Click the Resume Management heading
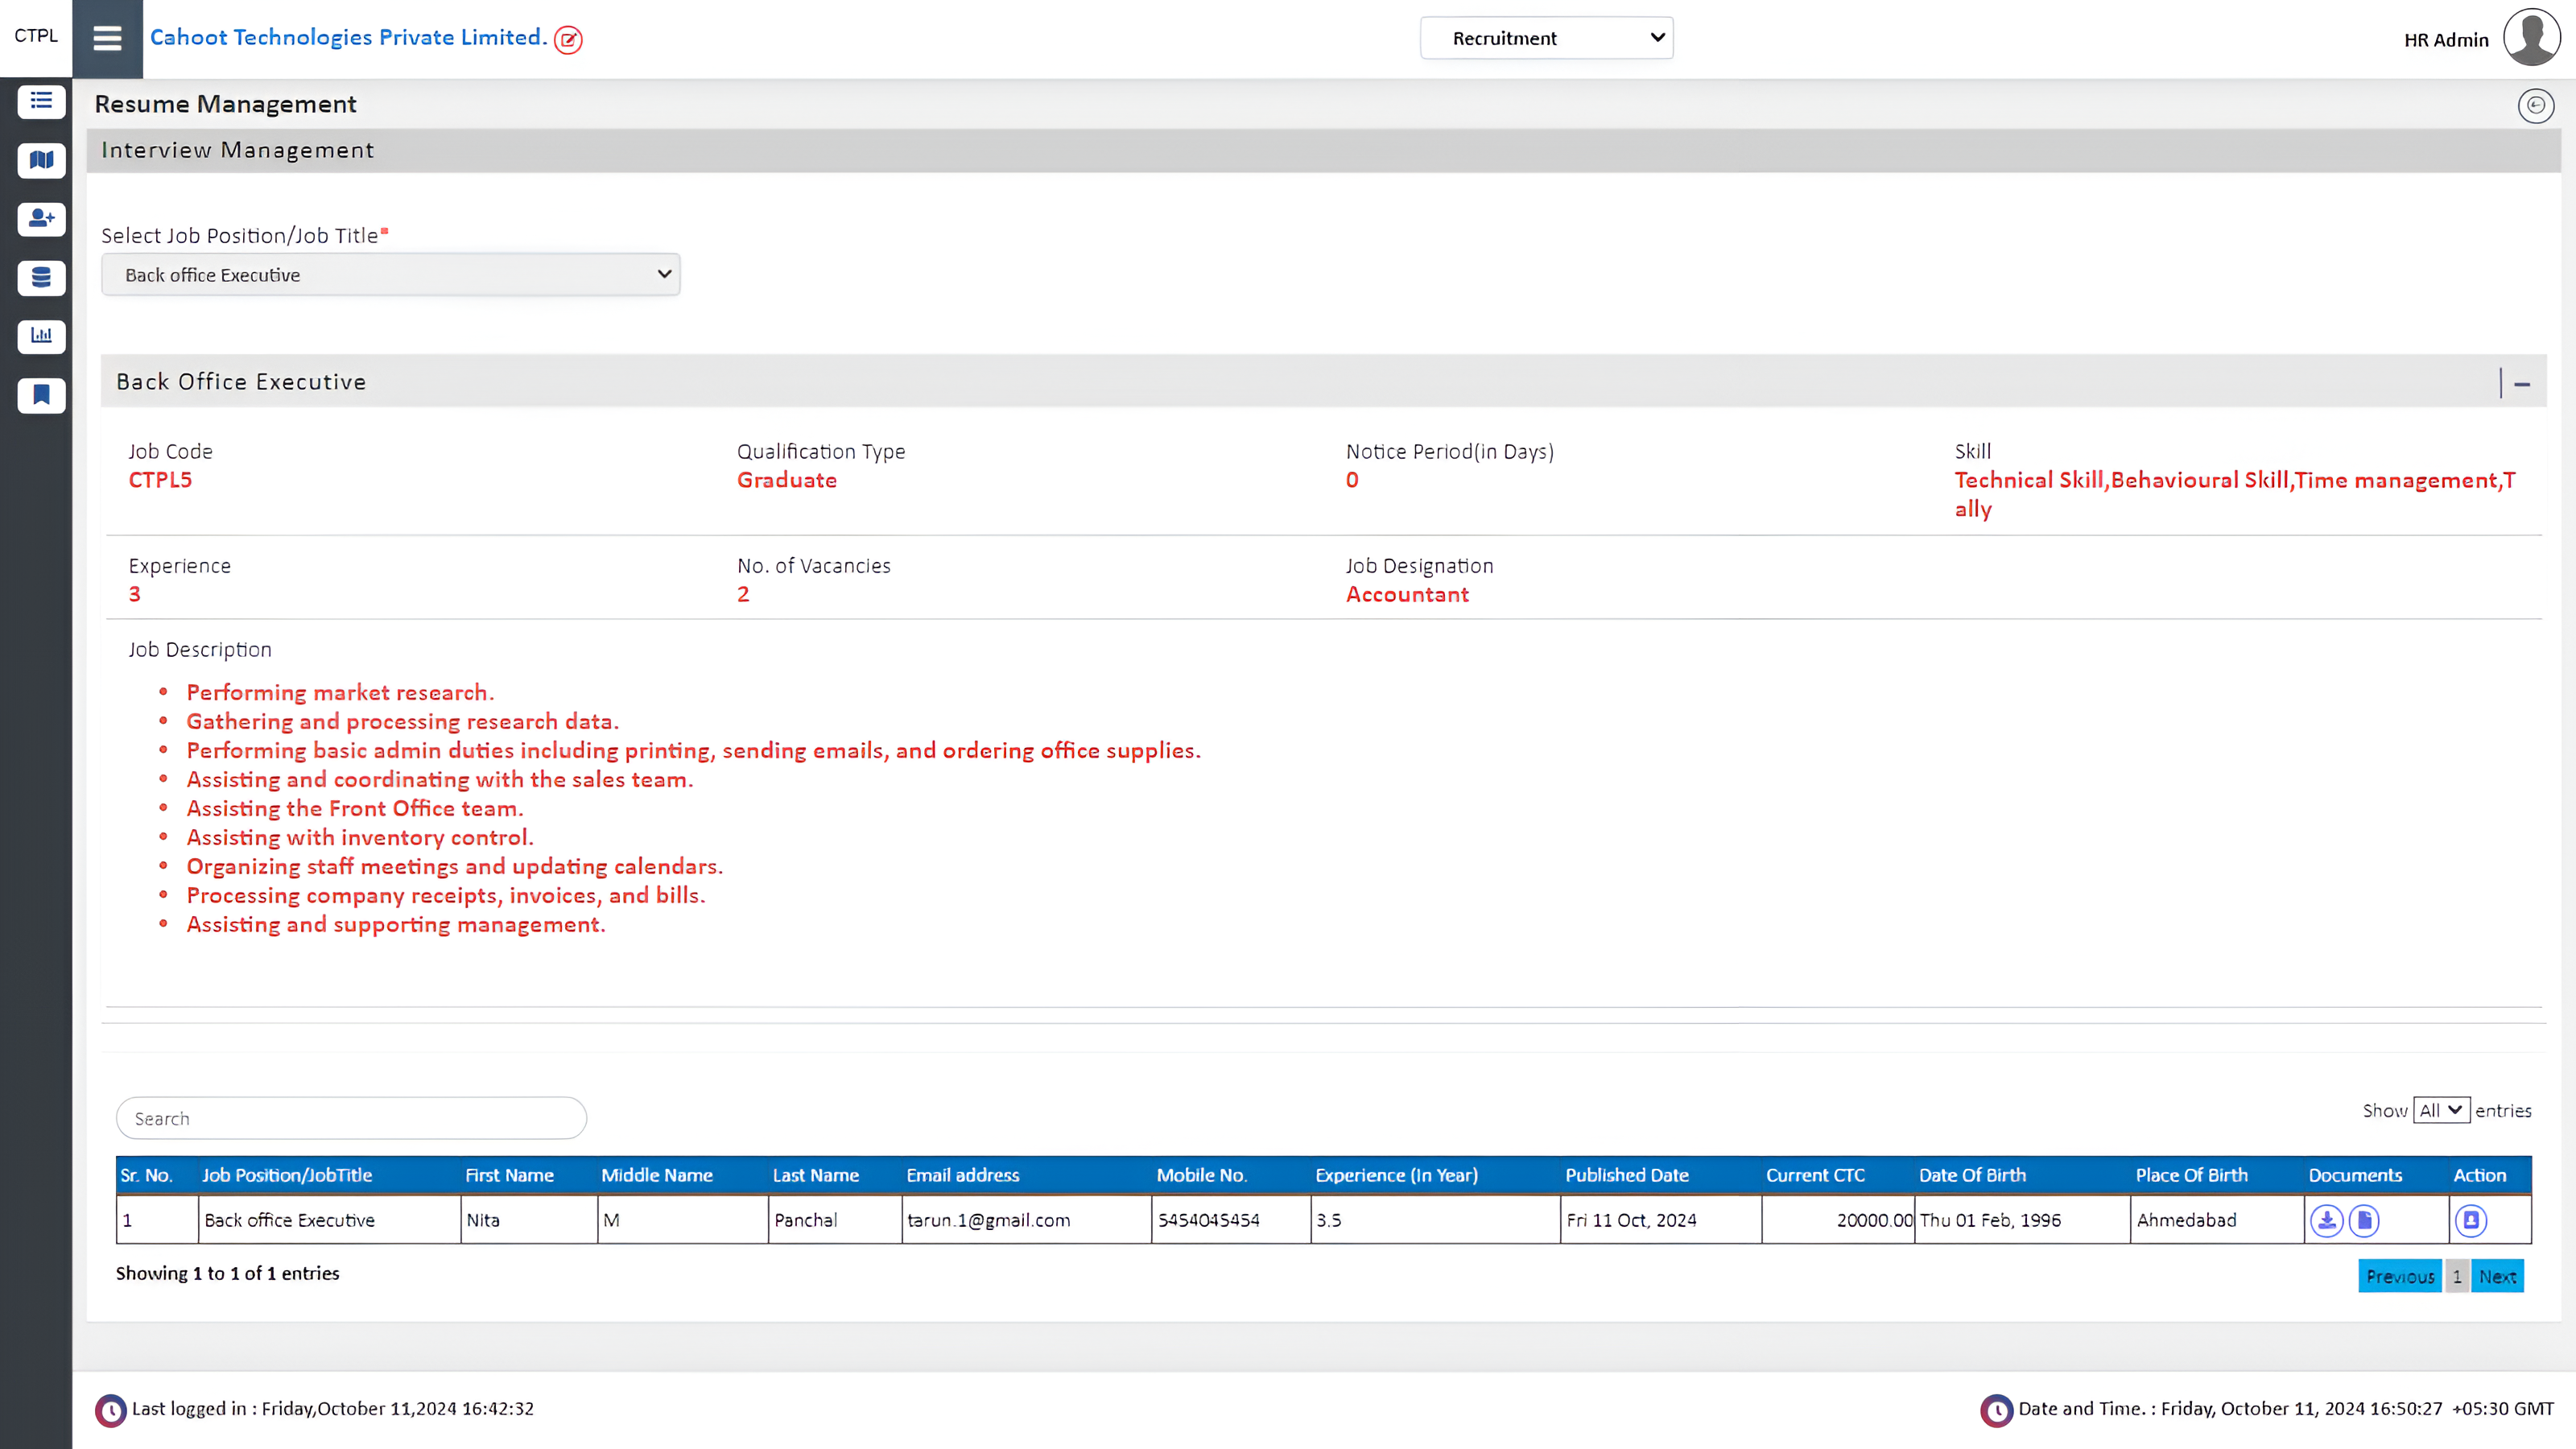Screen dimensions: 2576x1449 [x=225, y=104]
